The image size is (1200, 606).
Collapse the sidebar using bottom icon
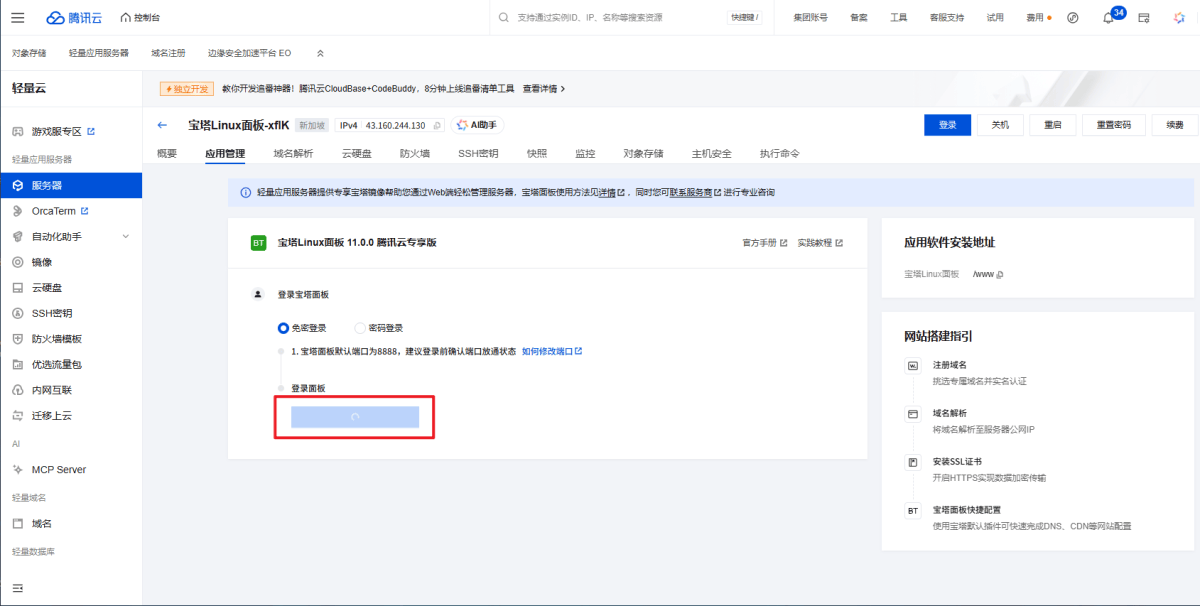coord(18,587)
